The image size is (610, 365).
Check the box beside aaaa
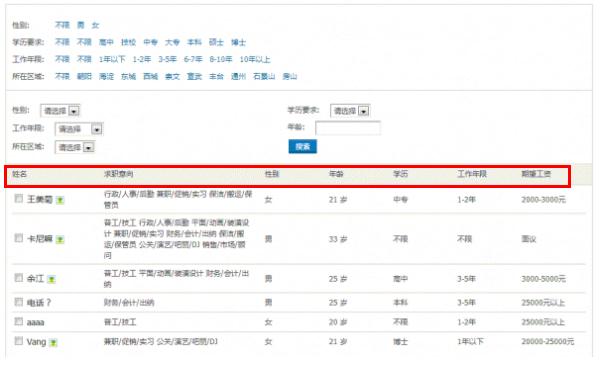(x=19, y=321)
